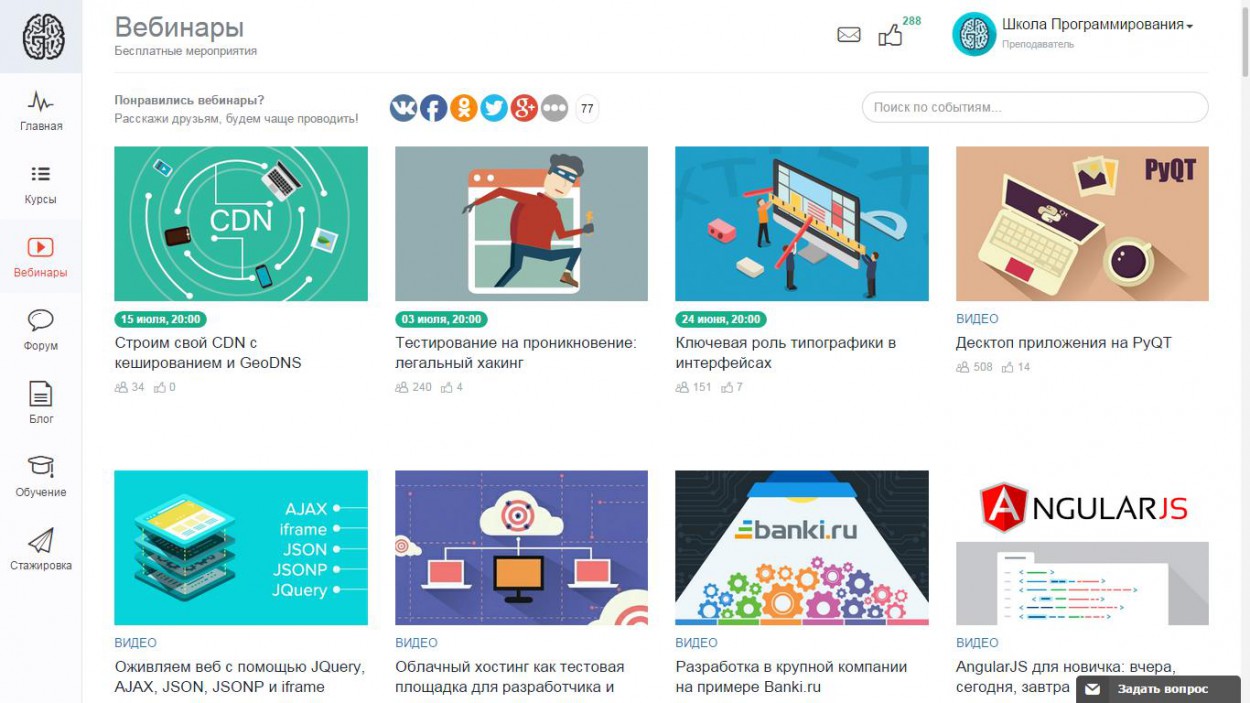Open the banki.ru webinar thumbnail

(x=802, y=548)
